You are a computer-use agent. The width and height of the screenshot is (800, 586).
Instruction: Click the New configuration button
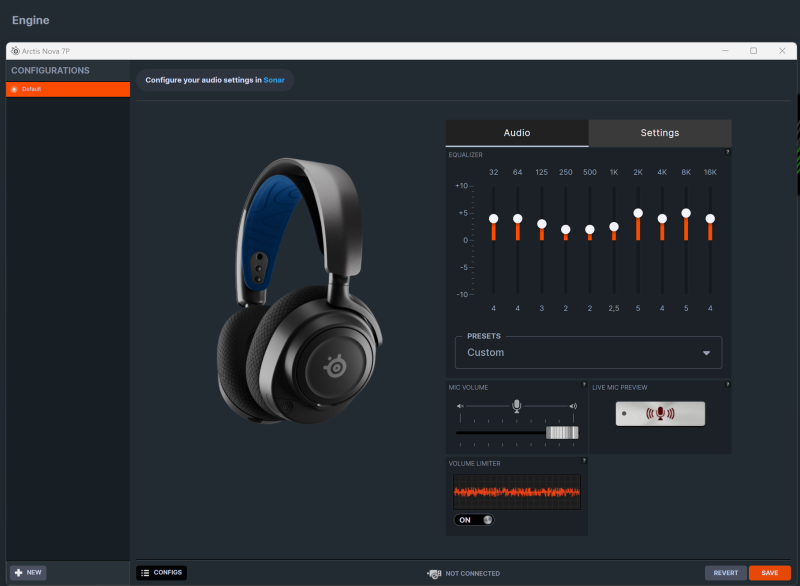pyautogui.click(x=29, y=573)
